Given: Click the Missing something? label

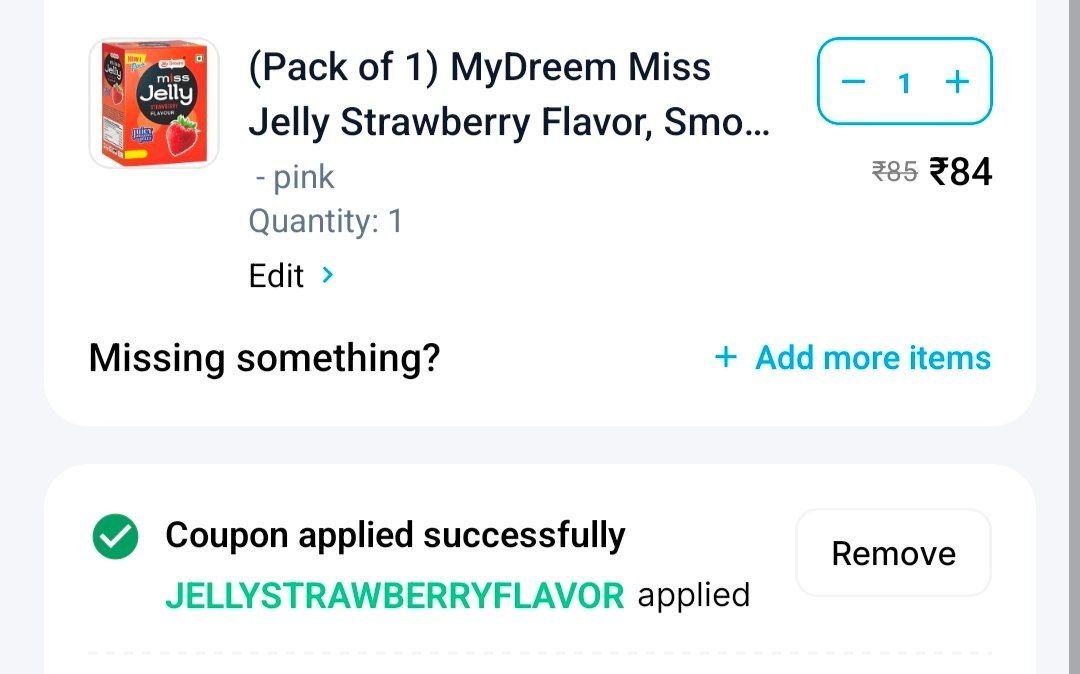Looking at the screenshot, I should click(x=264, y=358).
